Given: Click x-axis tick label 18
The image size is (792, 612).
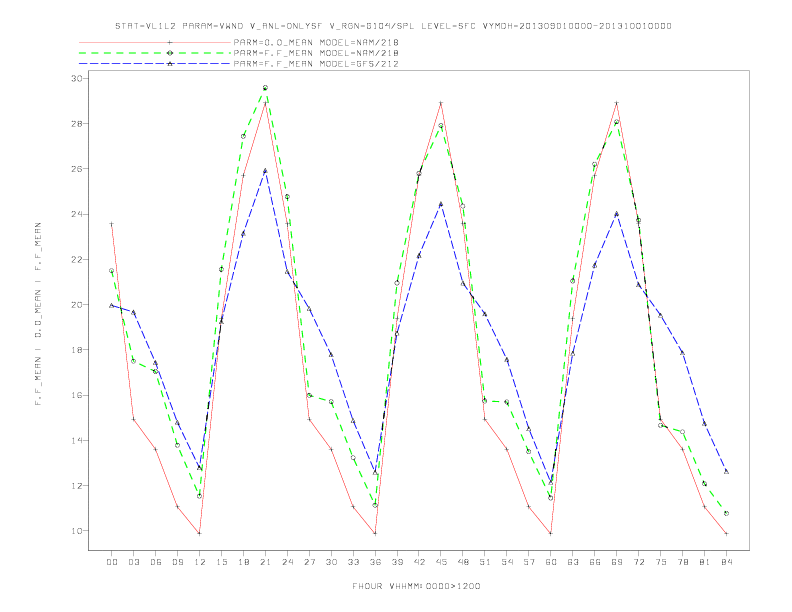Looking at the screenshot, I should (x=243, y=562).
